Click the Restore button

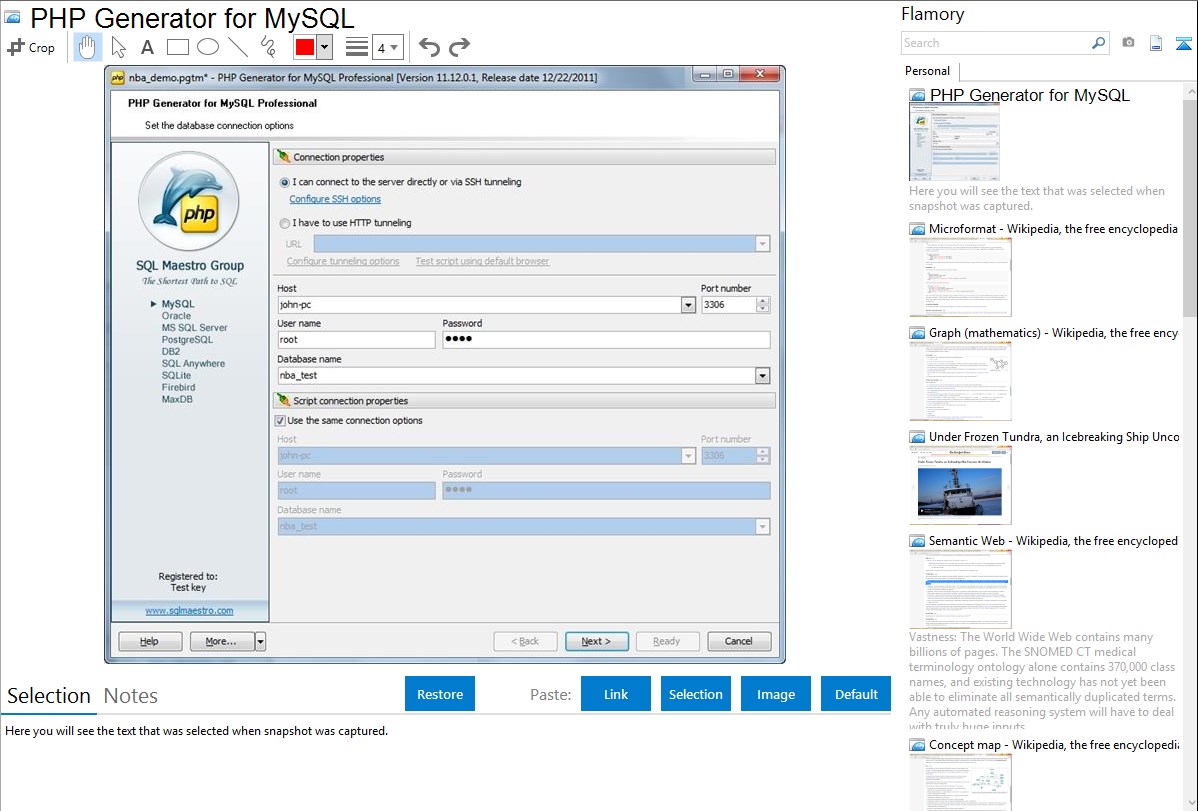pos(440,694)
